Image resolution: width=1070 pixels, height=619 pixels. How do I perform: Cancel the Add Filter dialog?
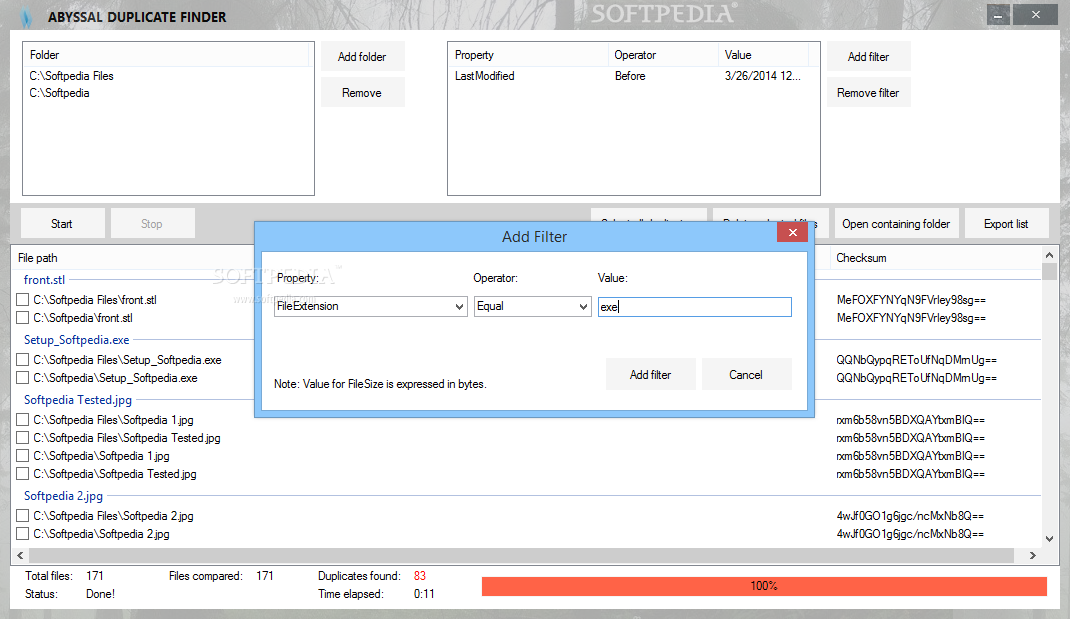746,375
